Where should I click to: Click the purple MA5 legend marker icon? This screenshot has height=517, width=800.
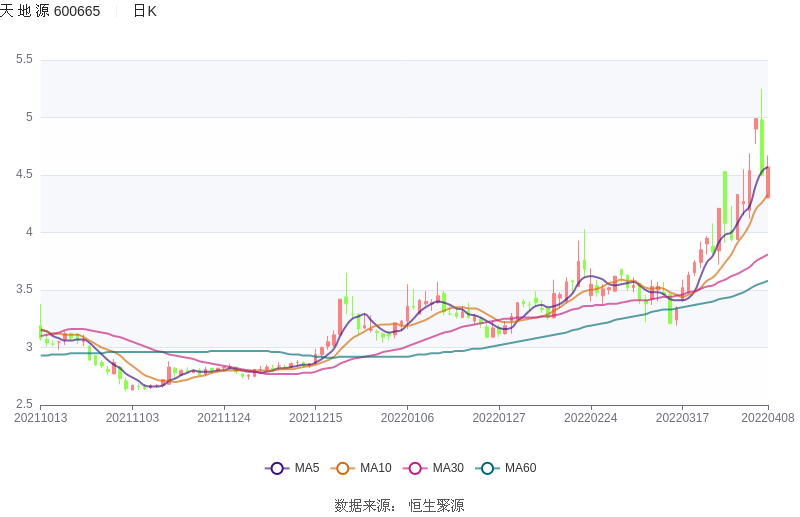click(277, 468)
